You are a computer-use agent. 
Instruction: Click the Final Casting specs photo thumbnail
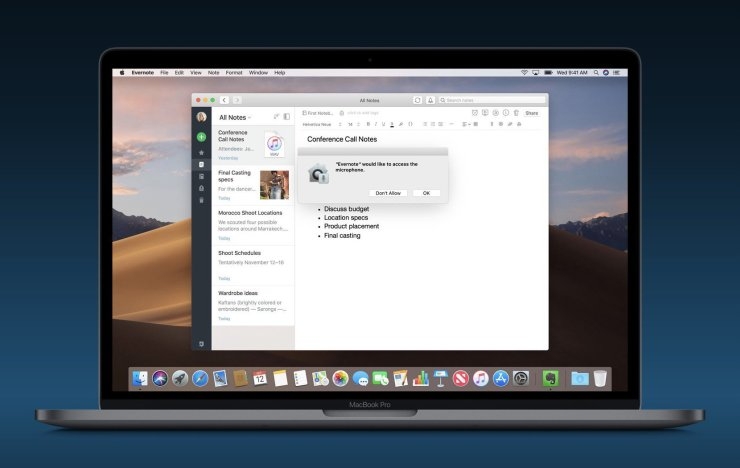coord(274,184)
